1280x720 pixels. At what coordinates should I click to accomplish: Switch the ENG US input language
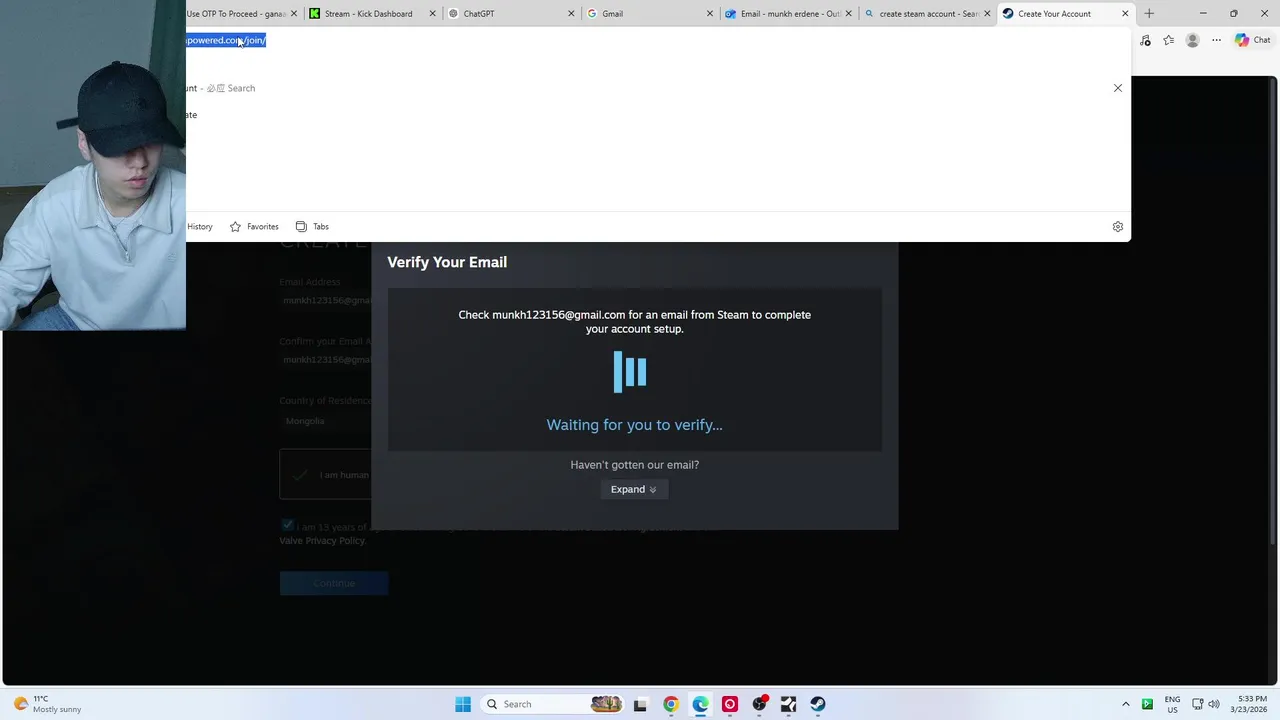[1172, 704]
